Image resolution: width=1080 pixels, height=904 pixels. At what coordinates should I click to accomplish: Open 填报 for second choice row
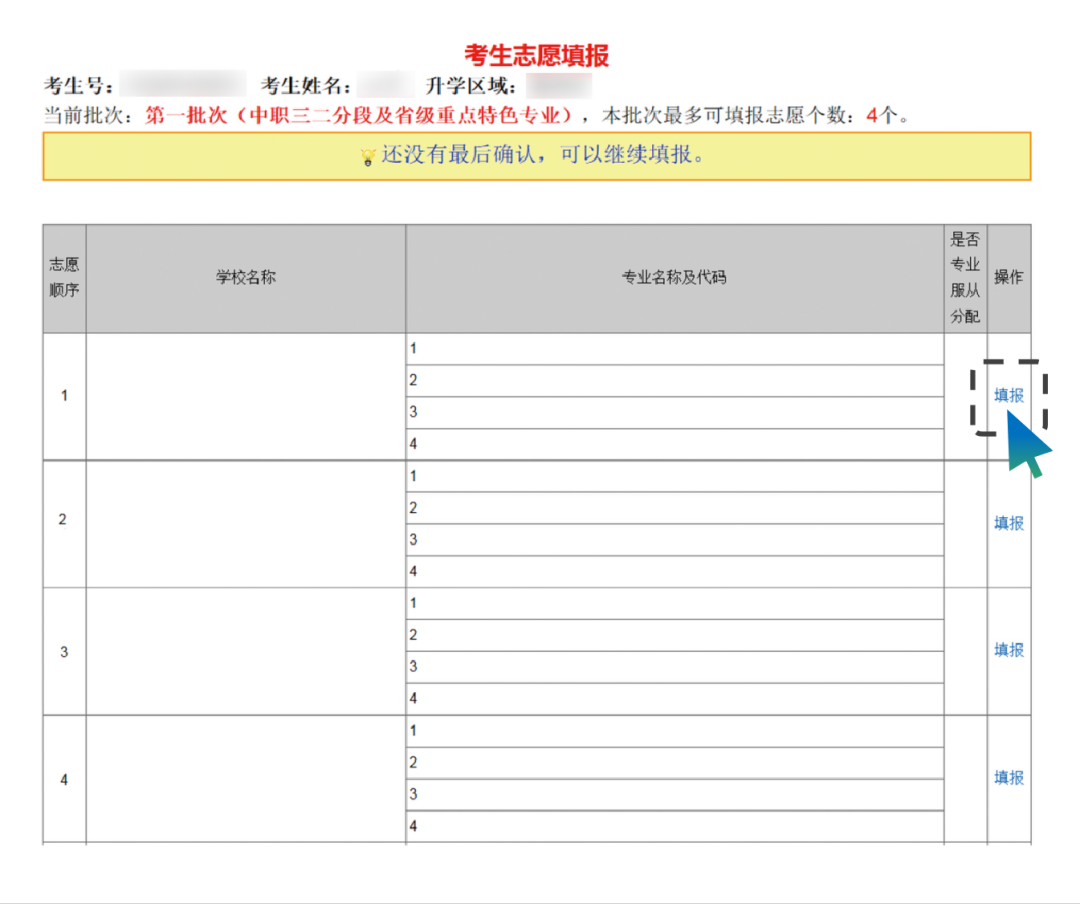[1008, 523]
